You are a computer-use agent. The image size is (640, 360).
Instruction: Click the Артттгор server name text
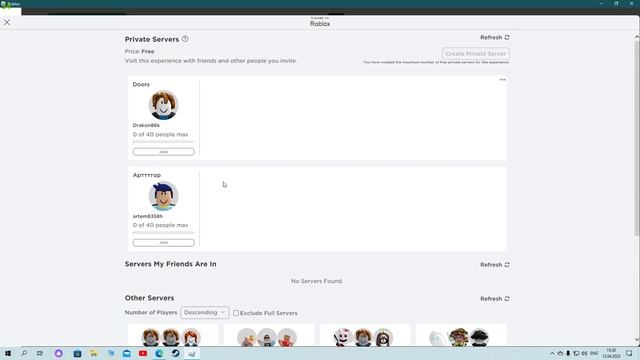point(147,175)
